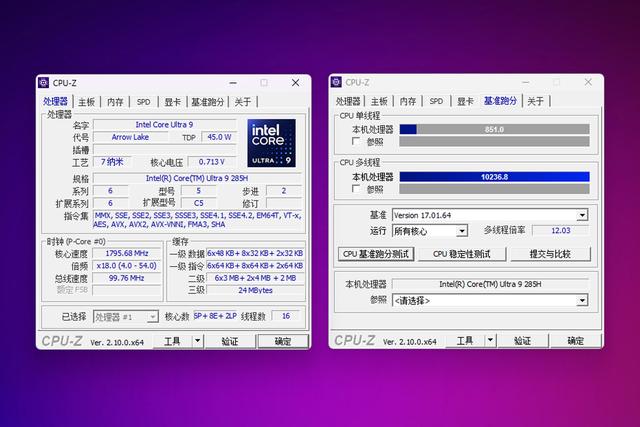Click 确定 button in right window

click(x=576, y=340)
